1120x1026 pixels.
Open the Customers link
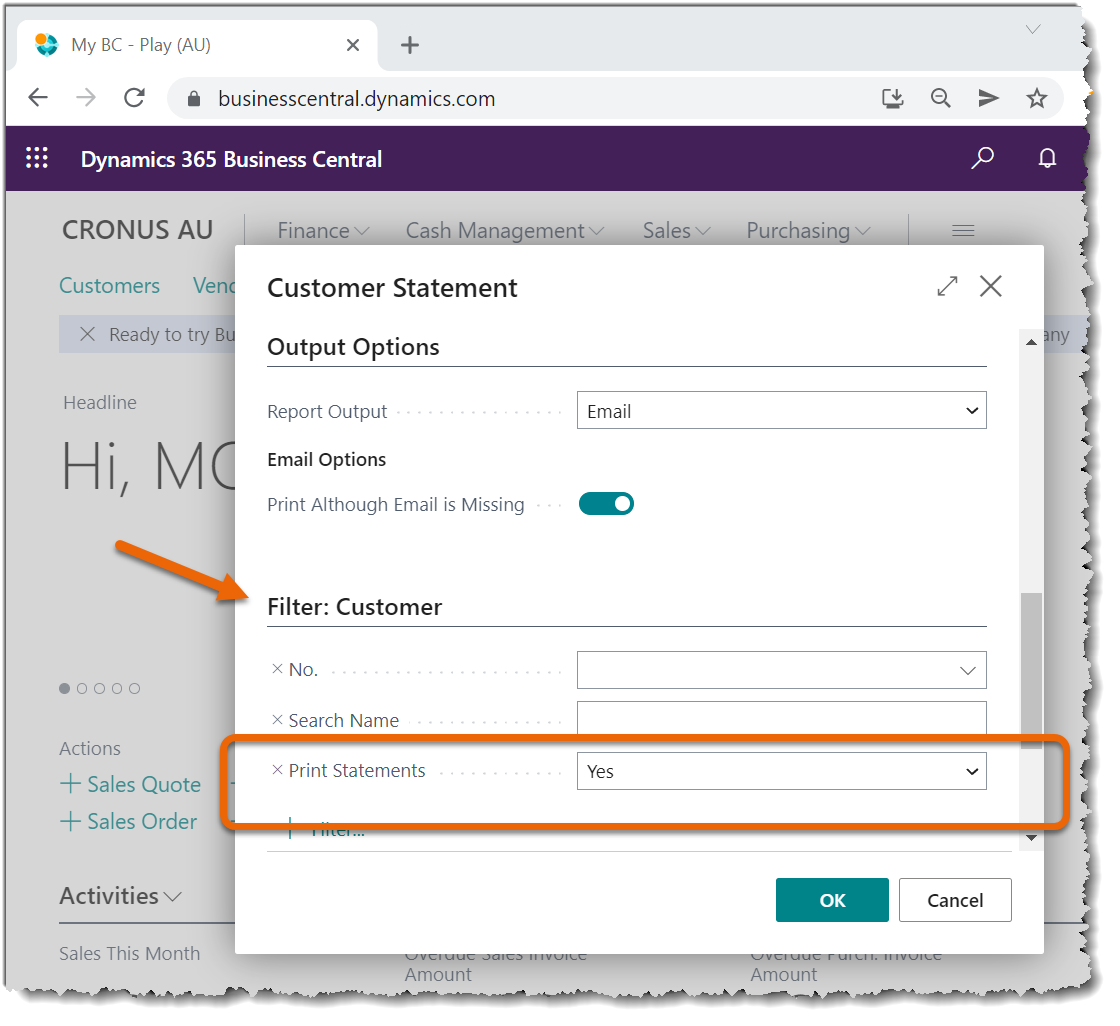point(109,285)
